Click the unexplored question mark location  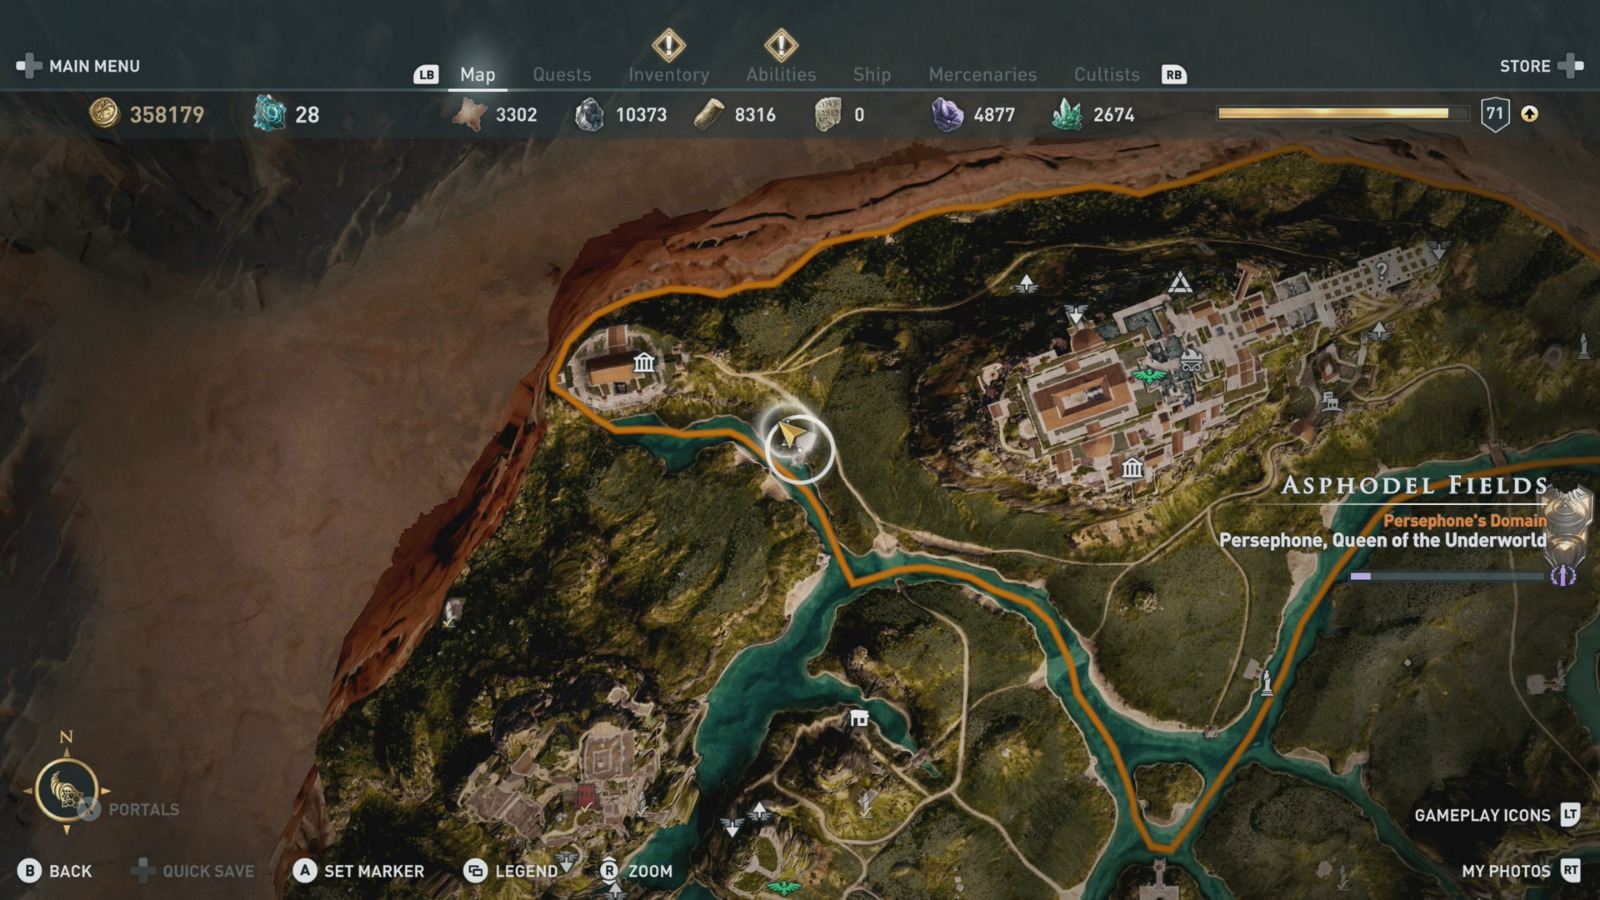coord(1382,270)
